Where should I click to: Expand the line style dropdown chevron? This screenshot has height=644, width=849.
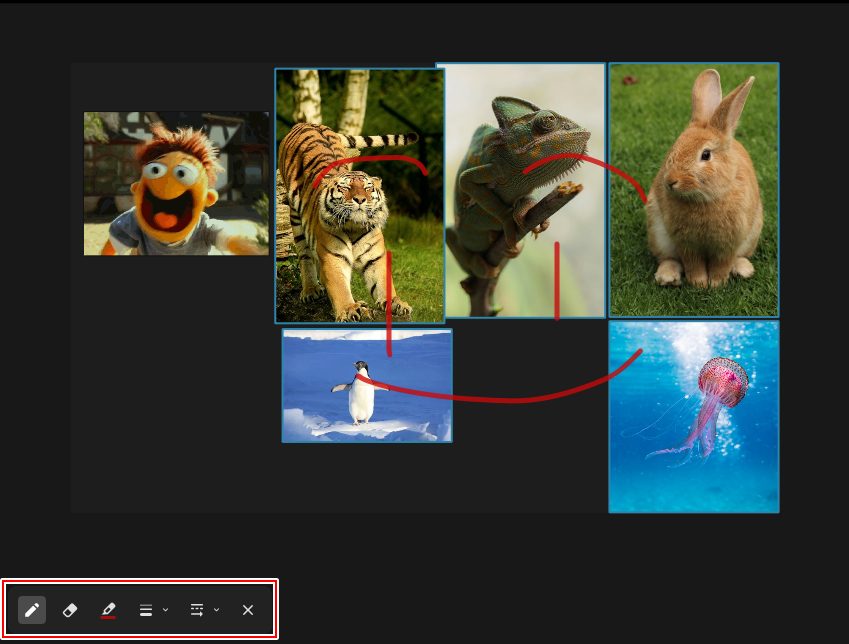217,610
